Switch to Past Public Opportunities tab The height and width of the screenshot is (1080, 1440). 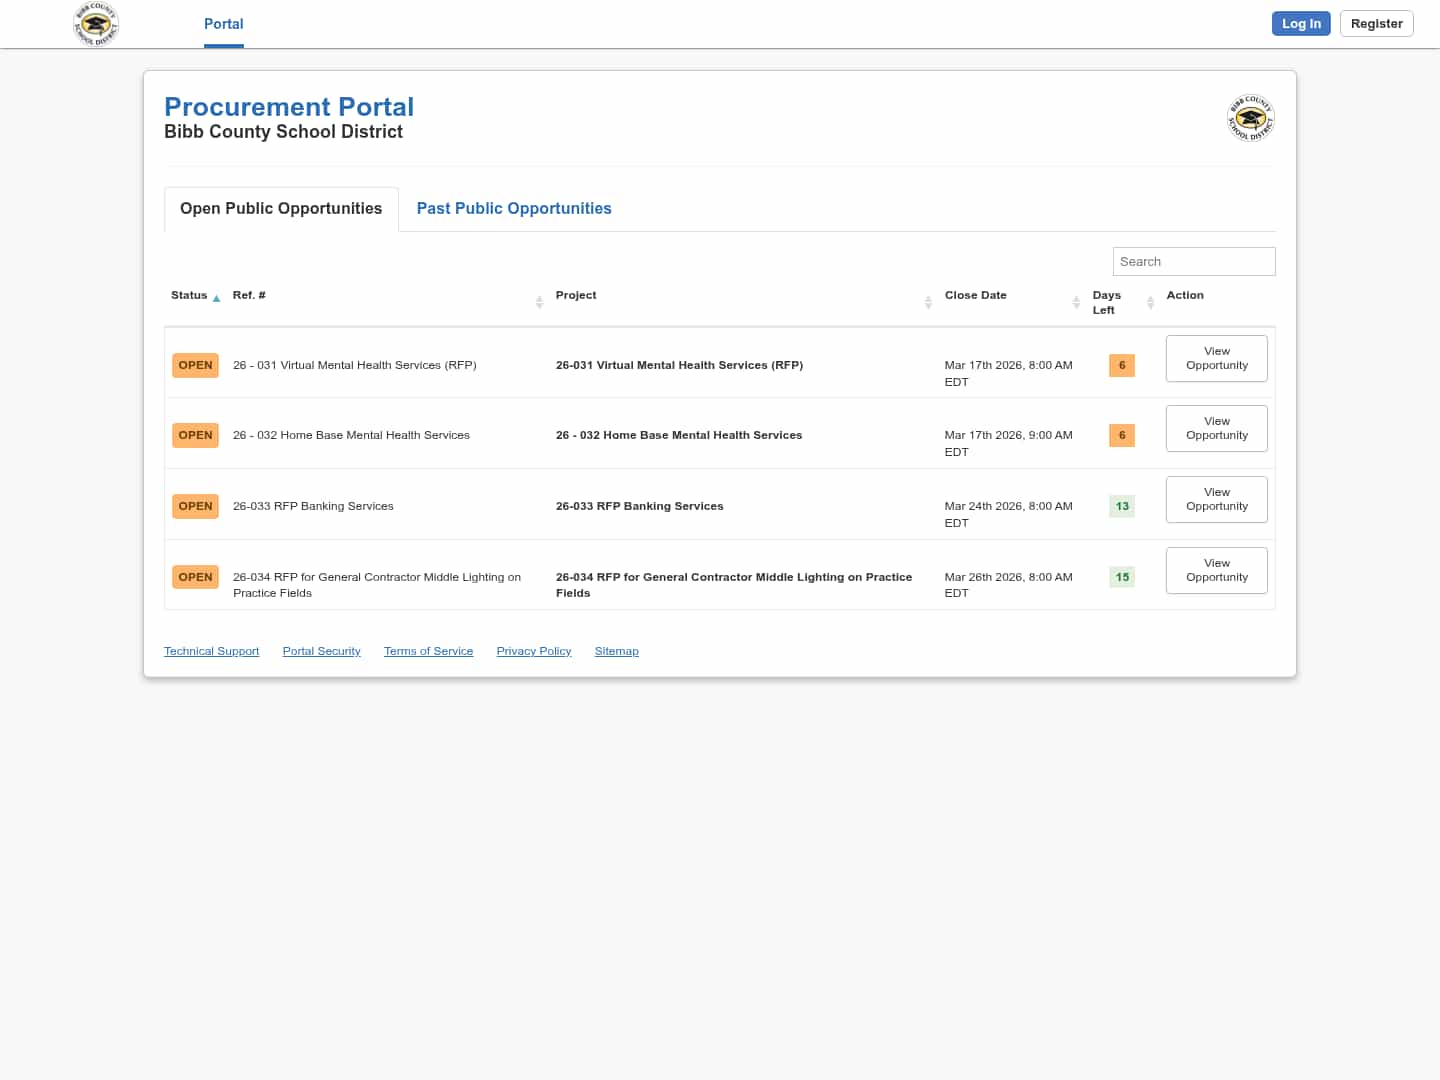(x=514, y=209)
